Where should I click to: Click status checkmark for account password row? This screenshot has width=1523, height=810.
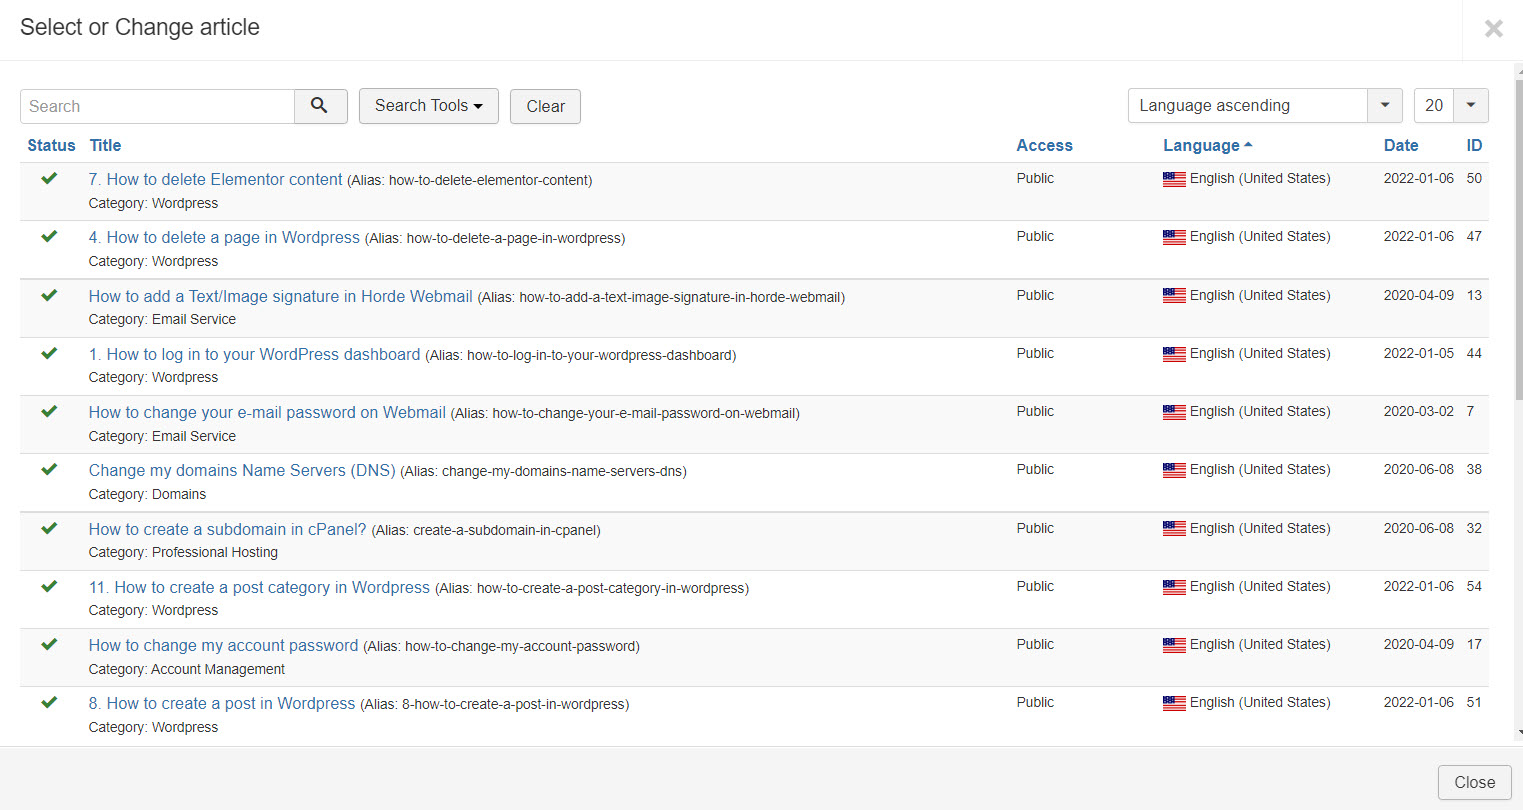coord(49,644)
